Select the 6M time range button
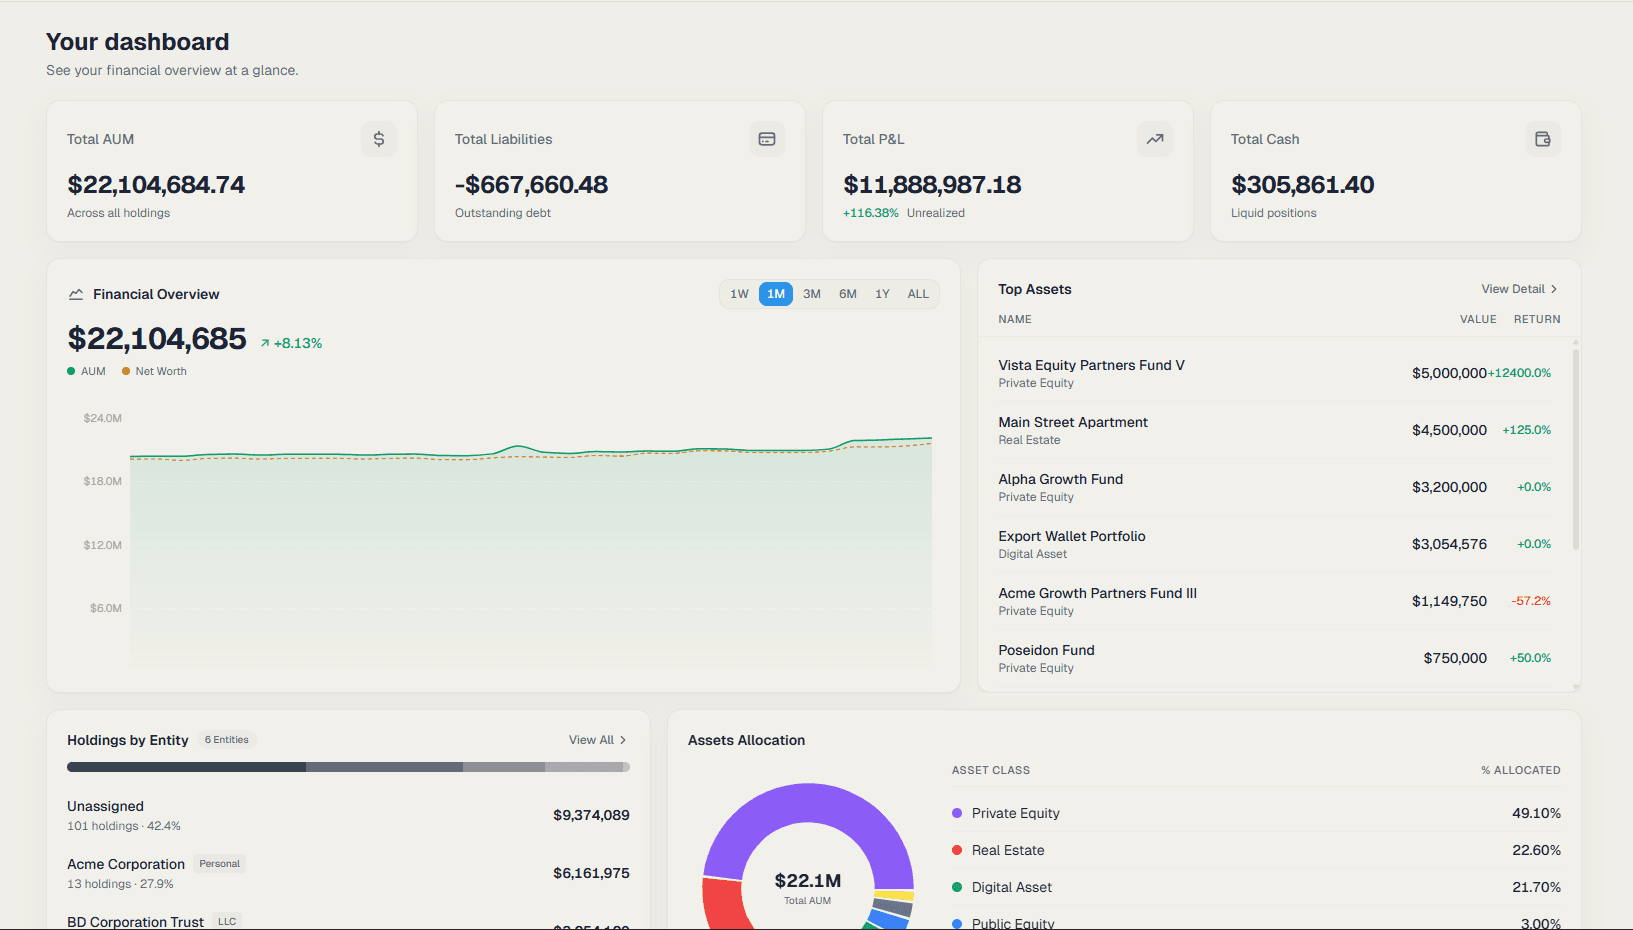This screenshot has height=930, width=1633. click(x=847, y=293)
